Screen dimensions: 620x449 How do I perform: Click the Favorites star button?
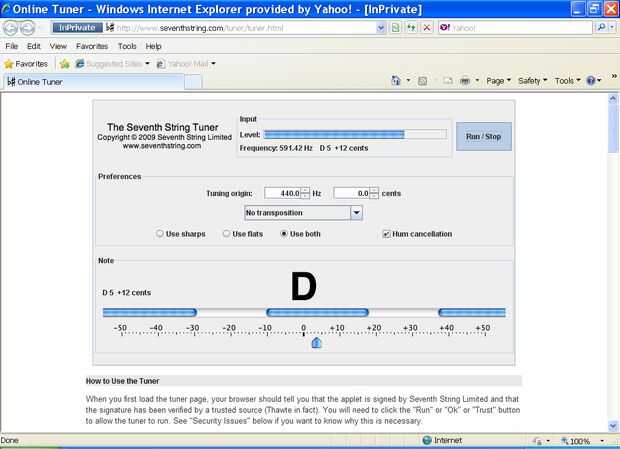26,64
